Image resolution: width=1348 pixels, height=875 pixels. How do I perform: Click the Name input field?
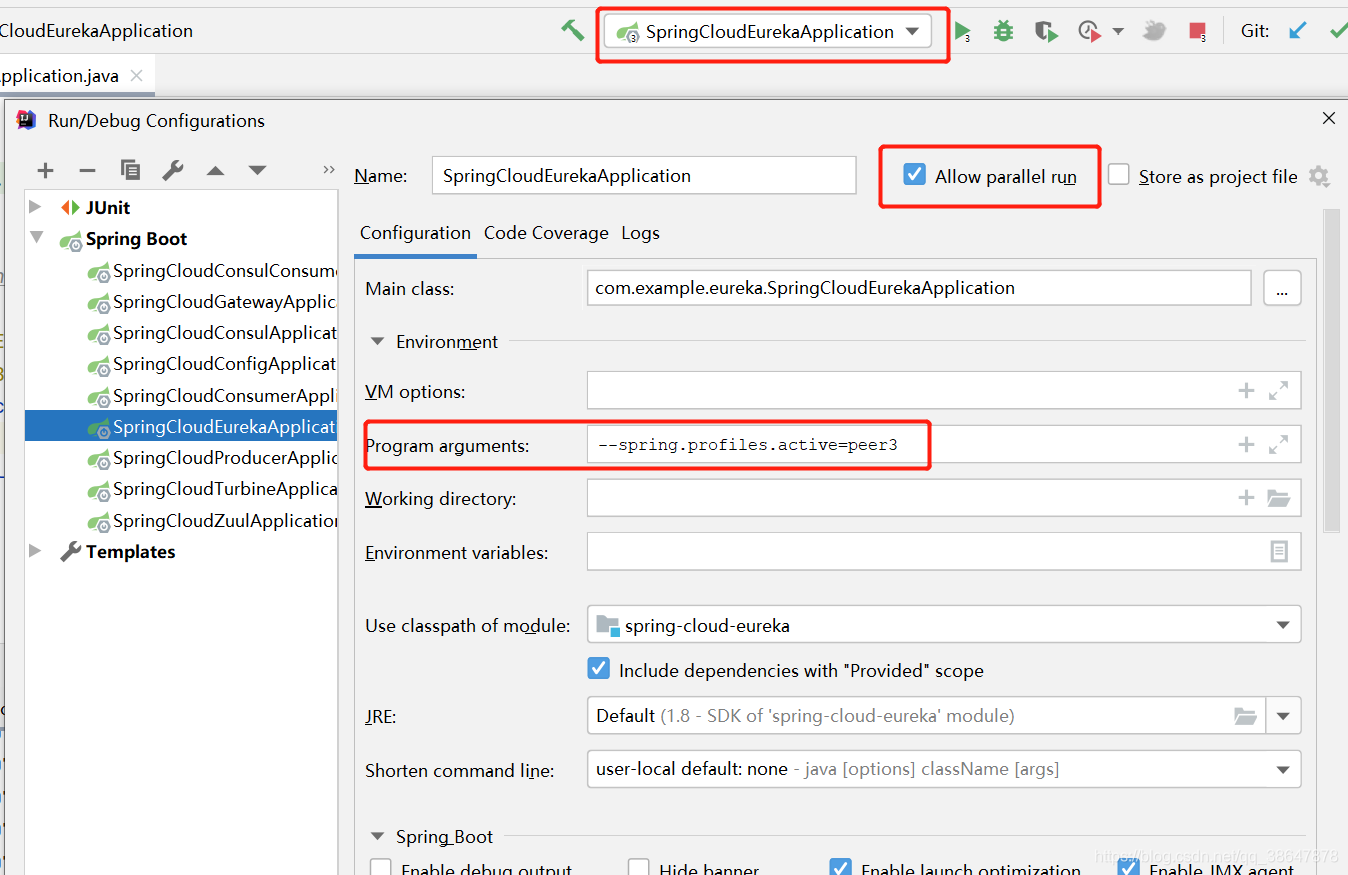(x=644, y=175)
